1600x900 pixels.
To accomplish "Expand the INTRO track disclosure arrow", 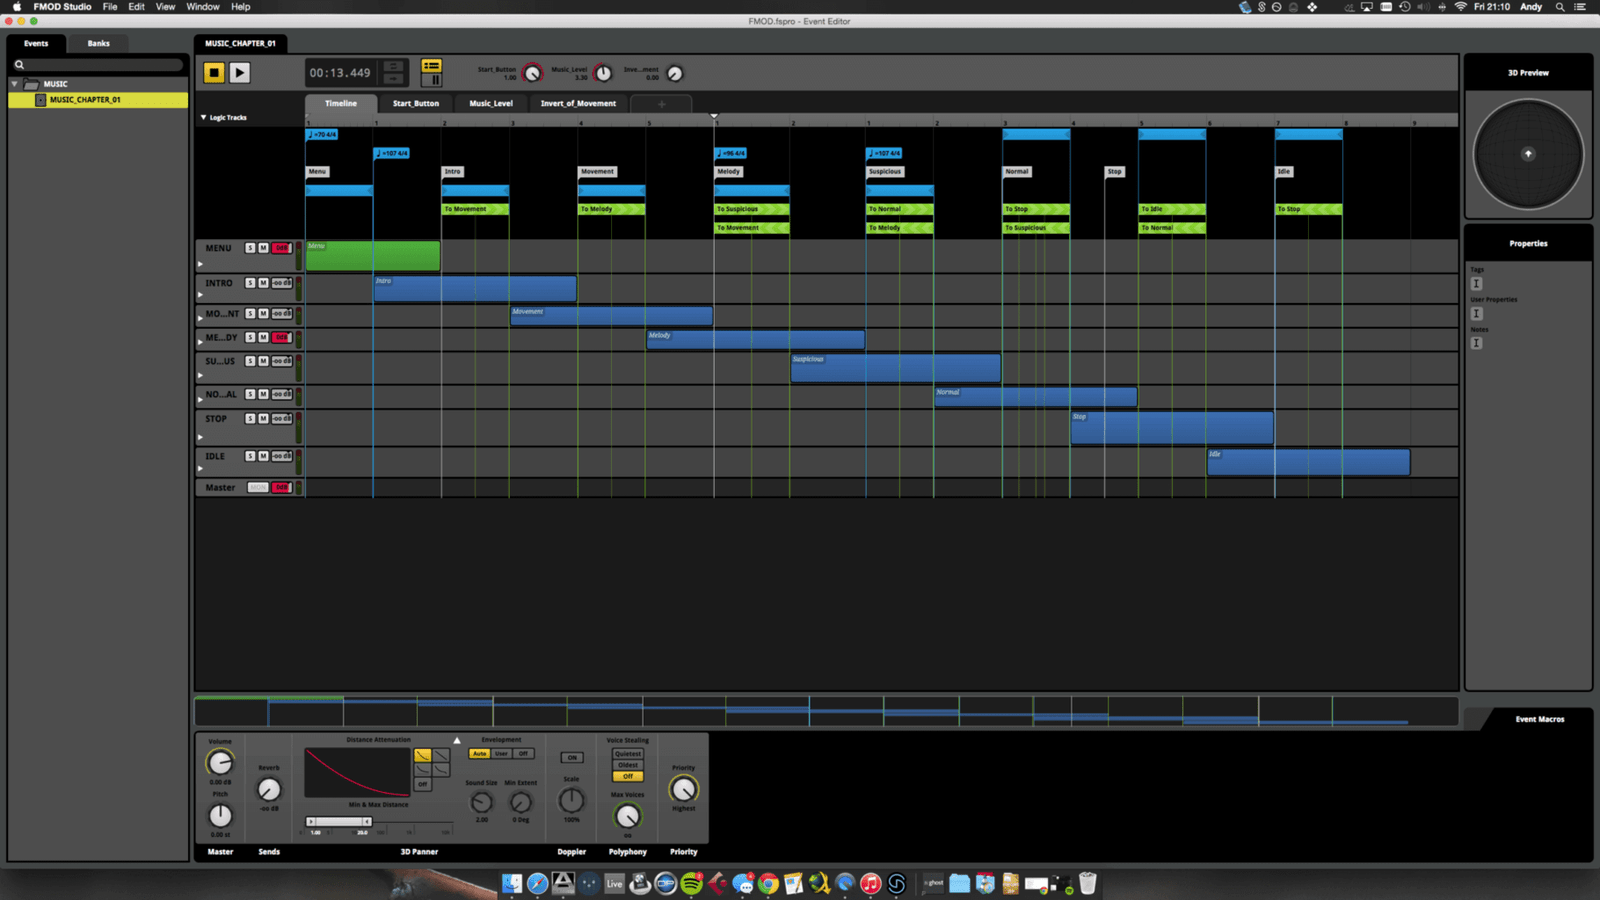I will tap(200, 295).
